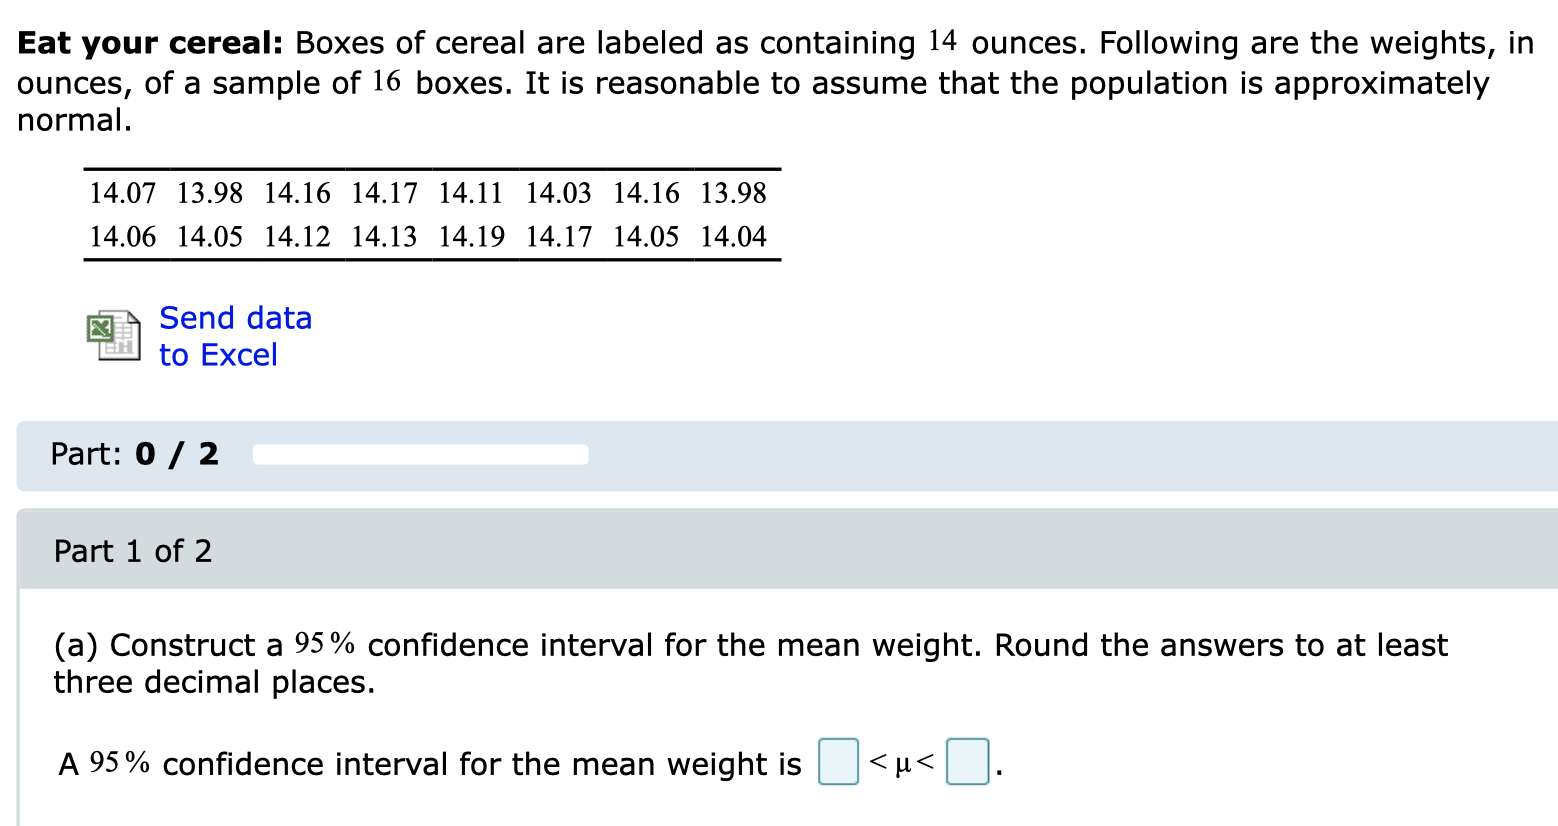Select the data value 13.98 in the table
This screenshot has height=826, width=1558.
tap(209, 192)
